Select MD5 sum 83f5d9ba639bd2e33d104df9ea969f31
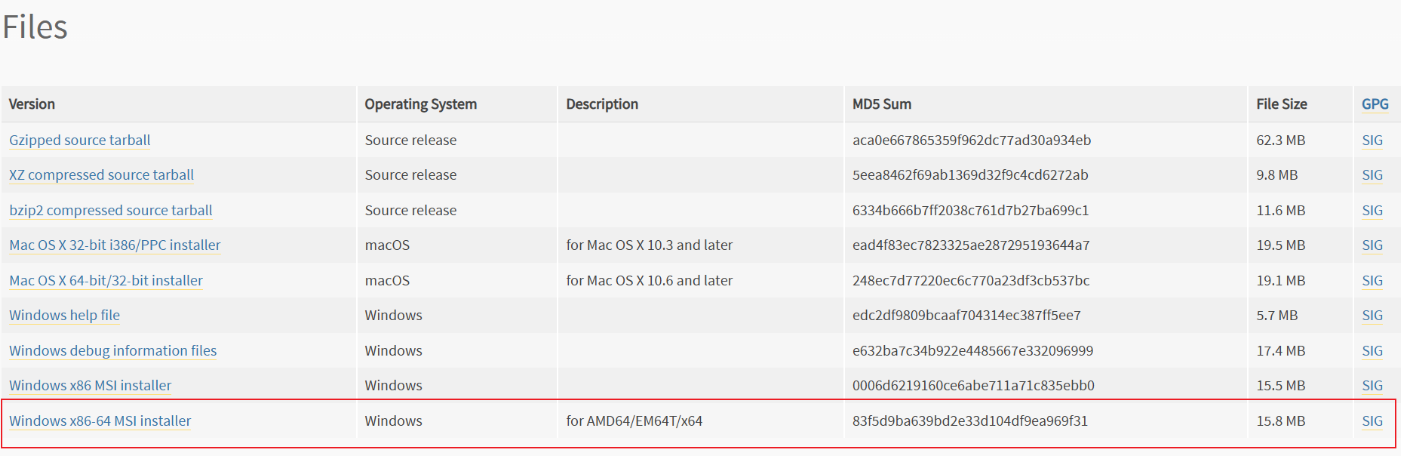Viewport: 1401px width, 456px height. pos(970,421)
